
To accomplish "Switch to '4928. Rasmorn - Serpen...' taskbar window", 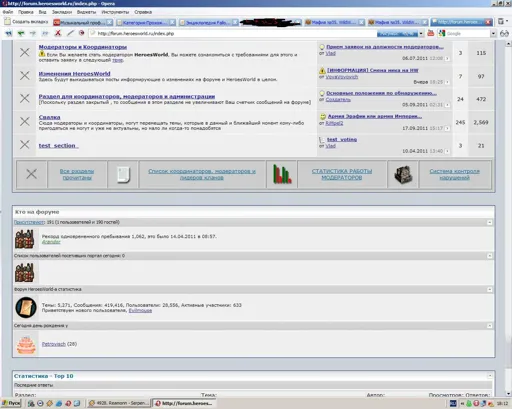I will (x=119, y=403).
